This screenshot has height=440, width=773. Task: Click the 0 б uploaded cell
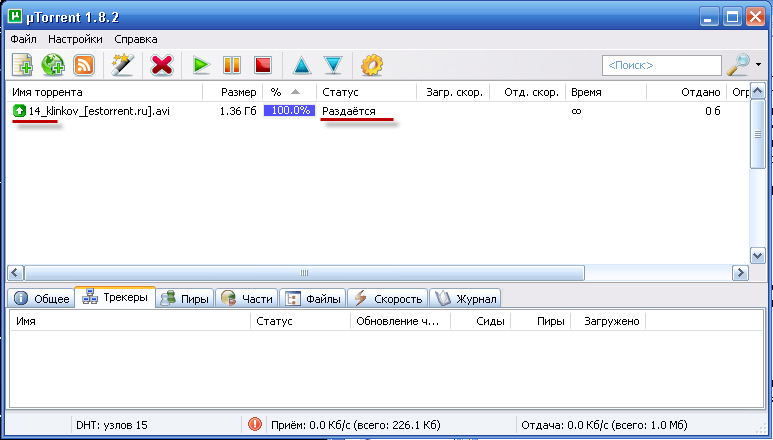(x=713, y=111)
